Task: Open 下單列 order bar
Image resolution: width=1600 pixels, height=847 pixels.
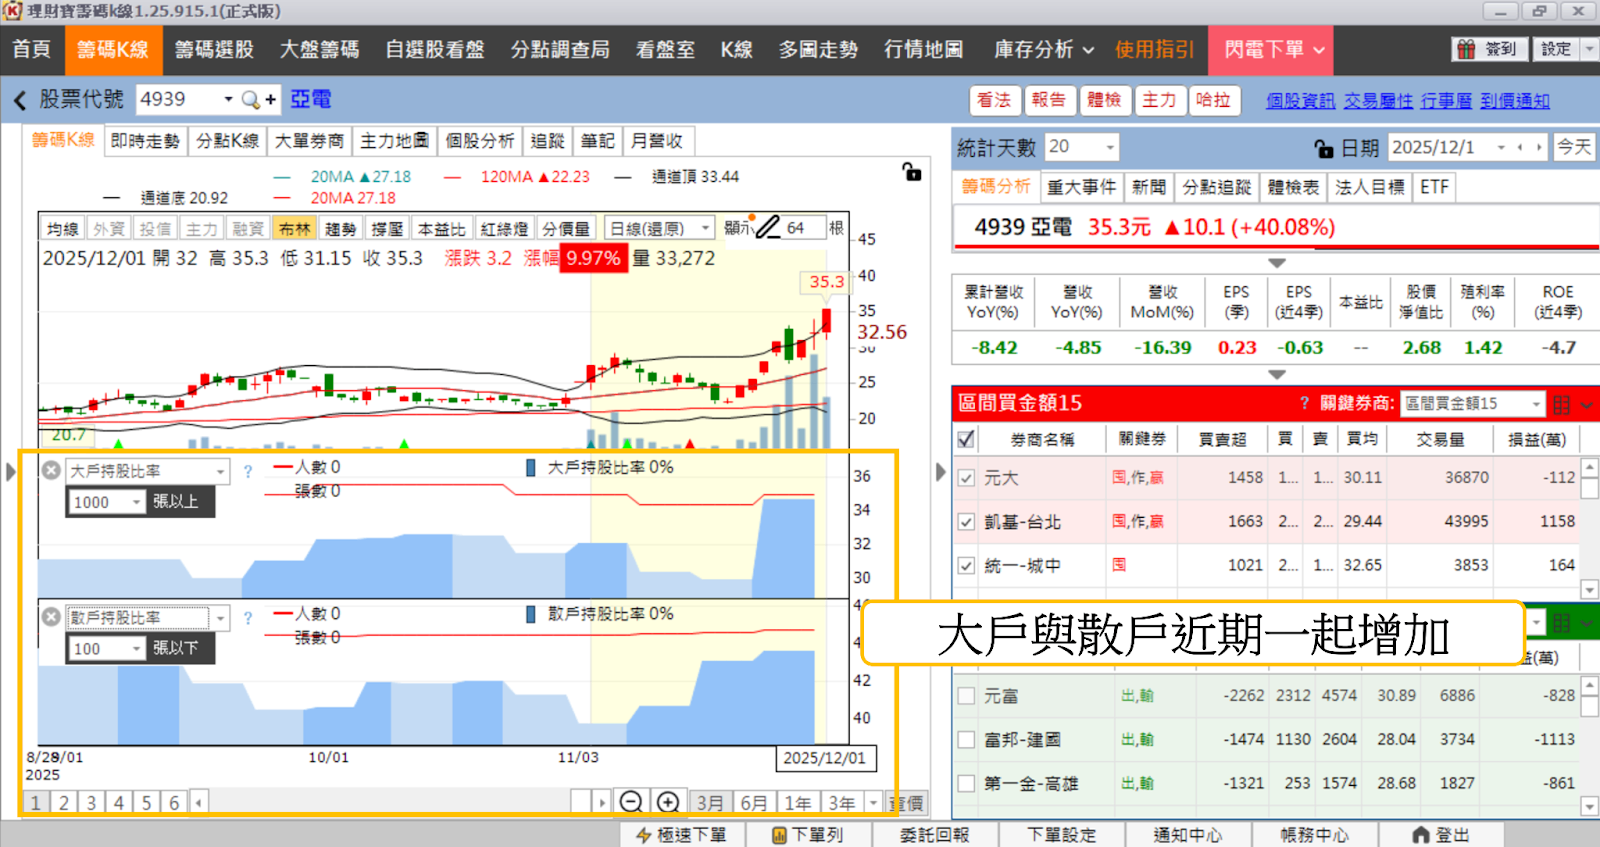Action: [x=808, y=835]
